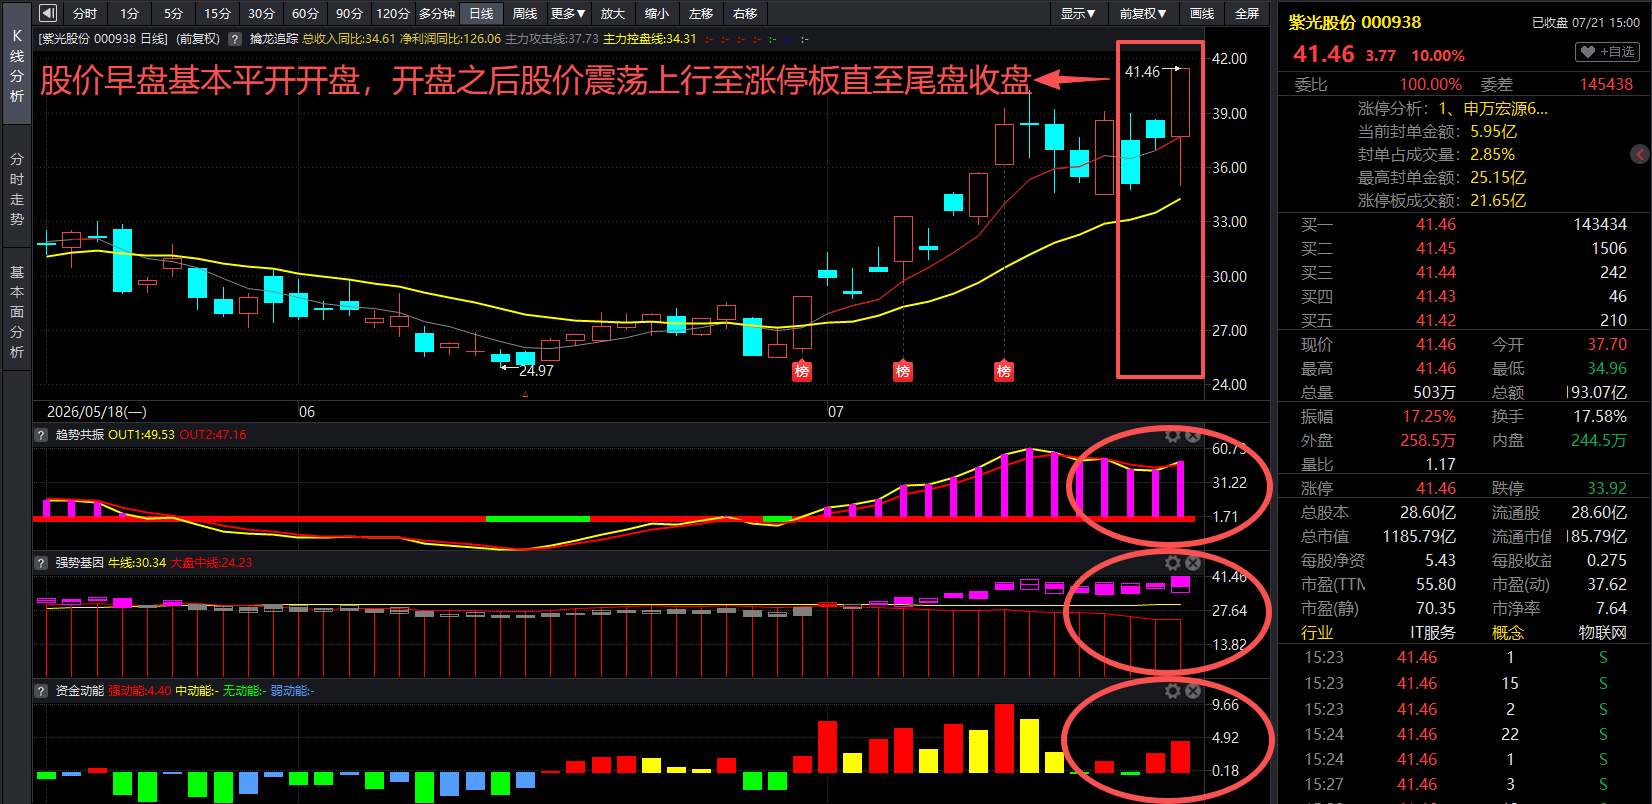This screenshot has width=1652, height=804.
Task: Click chart title [紫光股份 000938 日线]
Action: pyautogui.click(x=103, y=39)
